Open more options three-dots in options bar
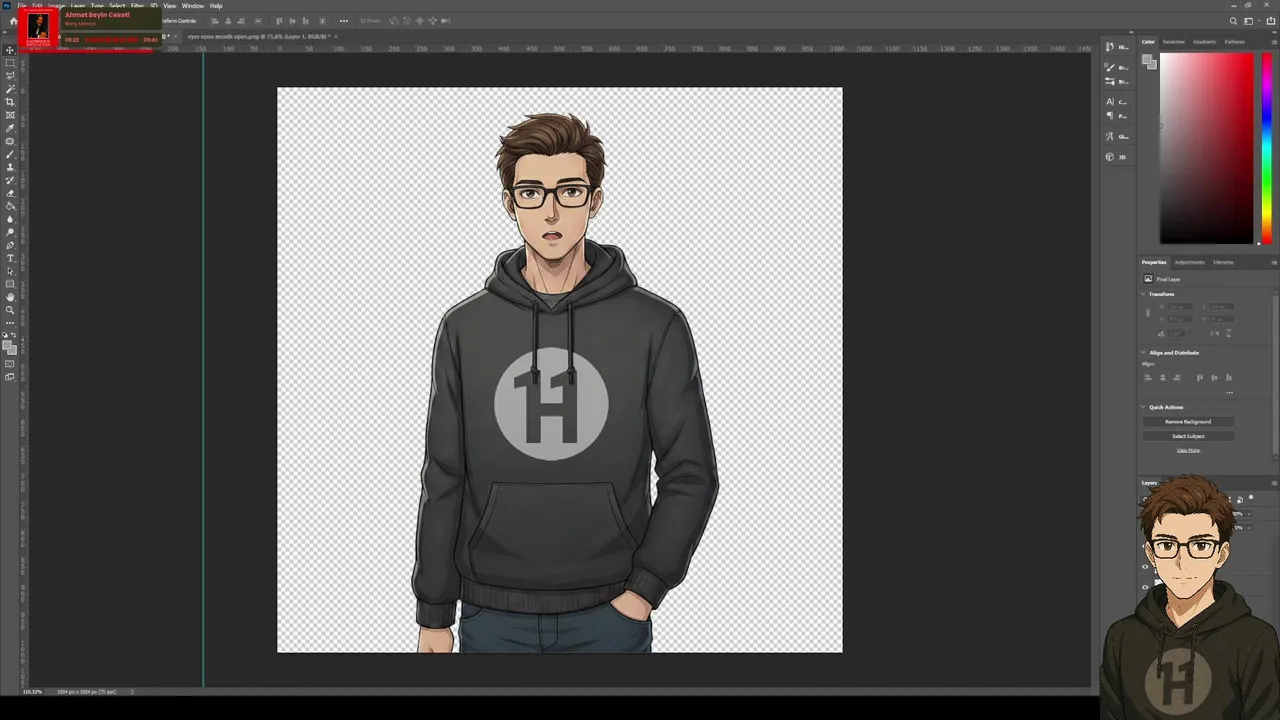1280x720 pixels. (344, 21)
